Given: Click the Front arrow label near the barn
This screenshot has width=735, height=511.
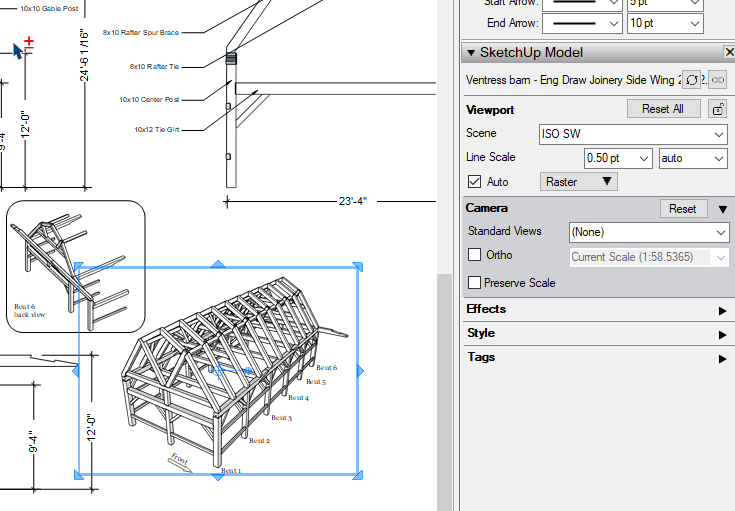Looking at the screenshot, I should point(180,462).
